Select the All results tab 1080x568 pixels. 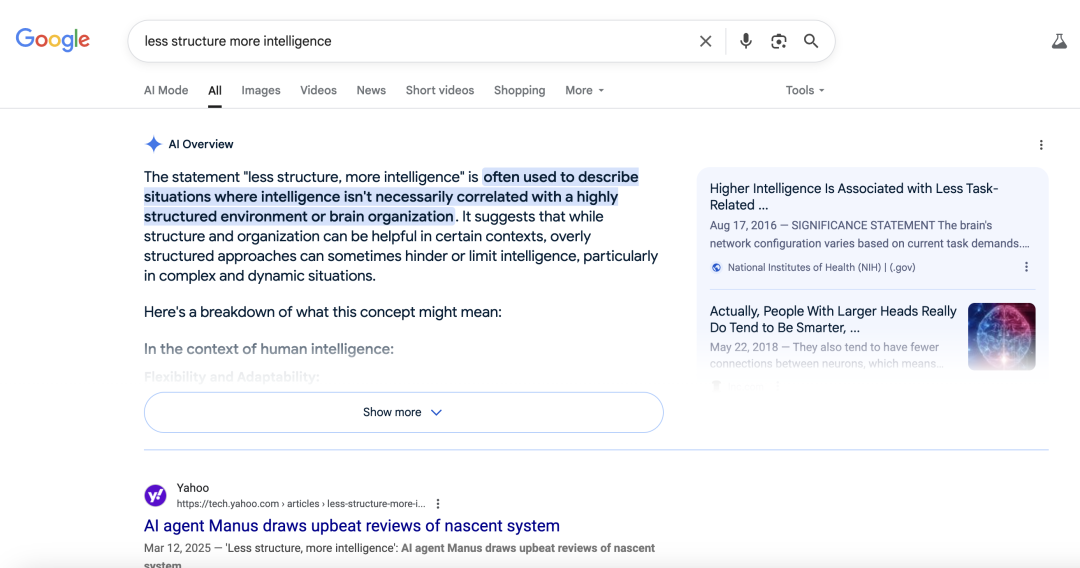(215, 90)
